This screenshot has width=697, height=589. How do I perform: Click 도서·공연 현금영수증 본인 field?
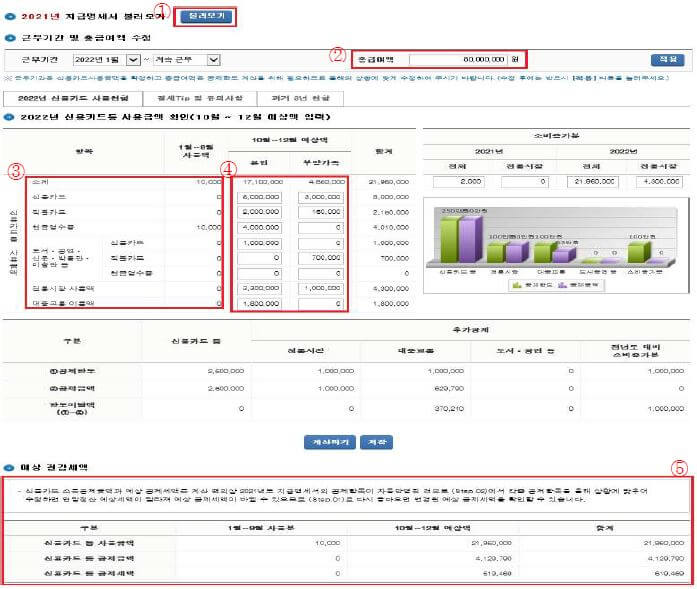[259, 273]
